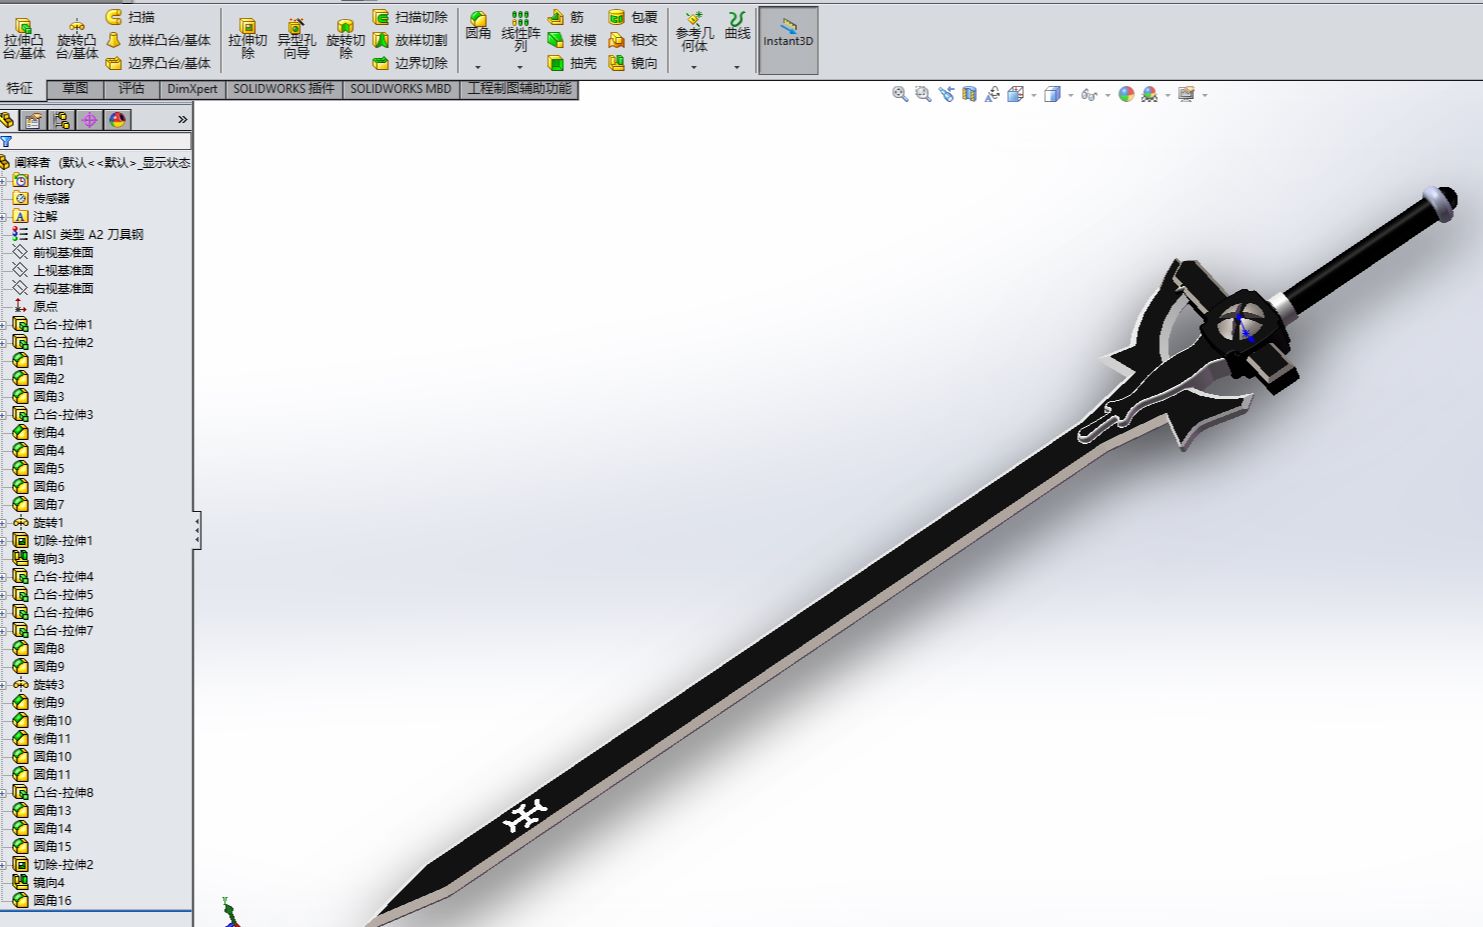Select the 扫描切除 swept cut tool
Image resolution: width=1483 pixels, height=927 pixels.
[x=410, y=17]
